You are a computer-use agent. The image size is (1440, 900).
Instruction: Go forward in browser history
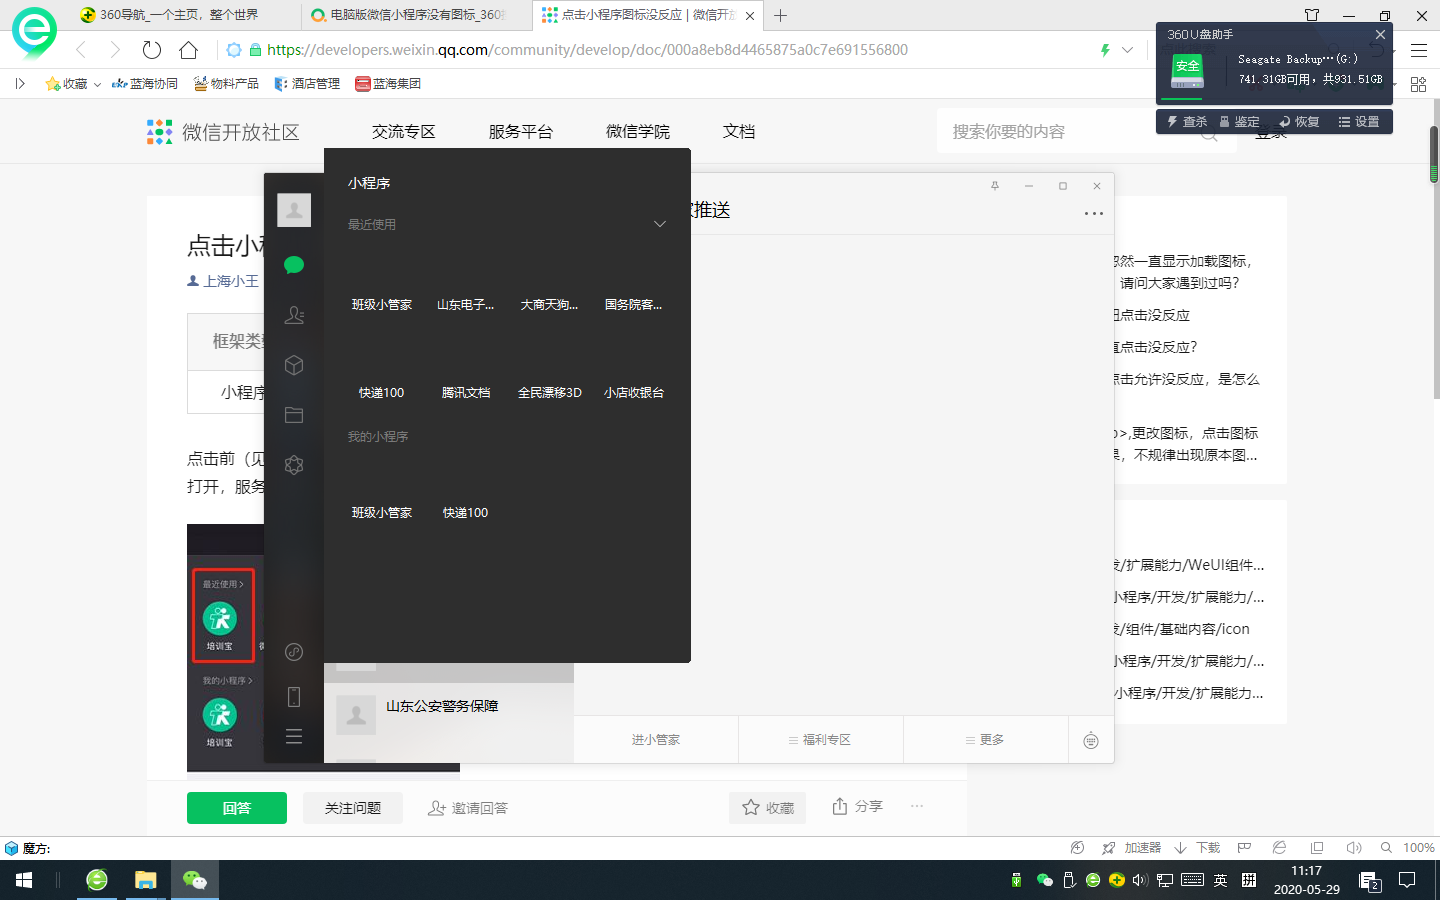pos(115,50)
